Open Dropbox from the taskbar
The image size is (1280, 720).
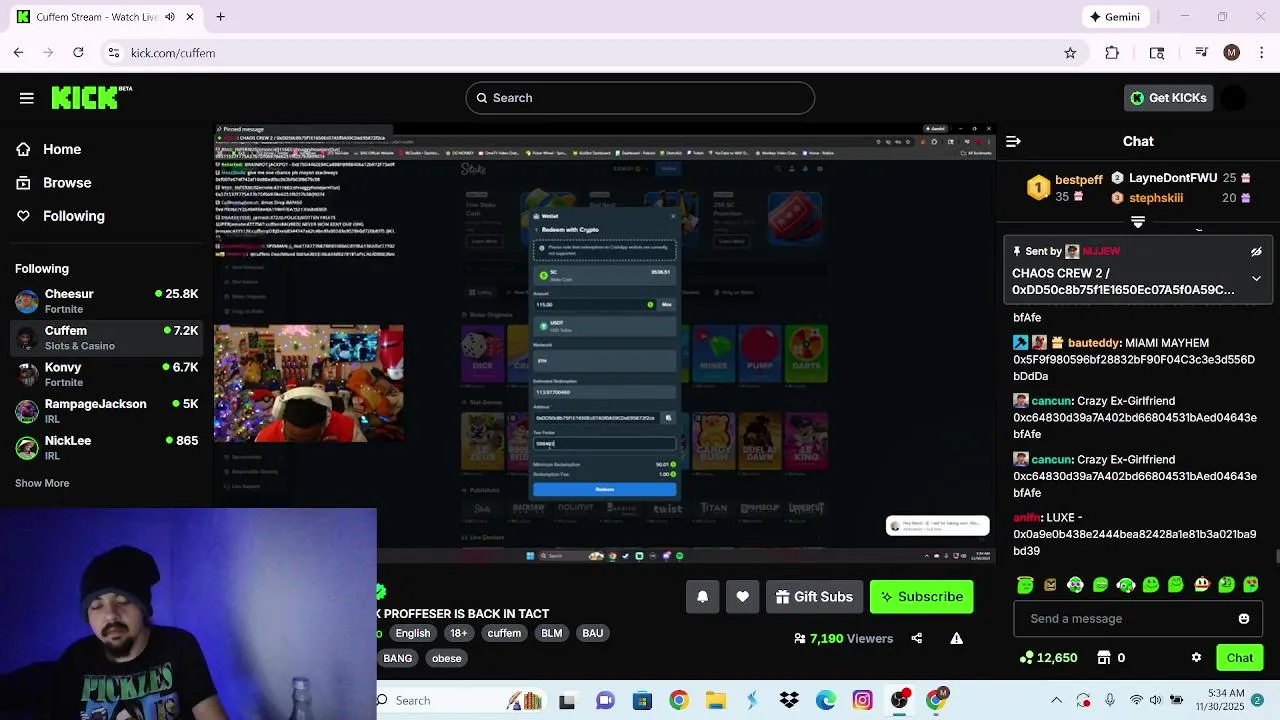tap(789, 700)
